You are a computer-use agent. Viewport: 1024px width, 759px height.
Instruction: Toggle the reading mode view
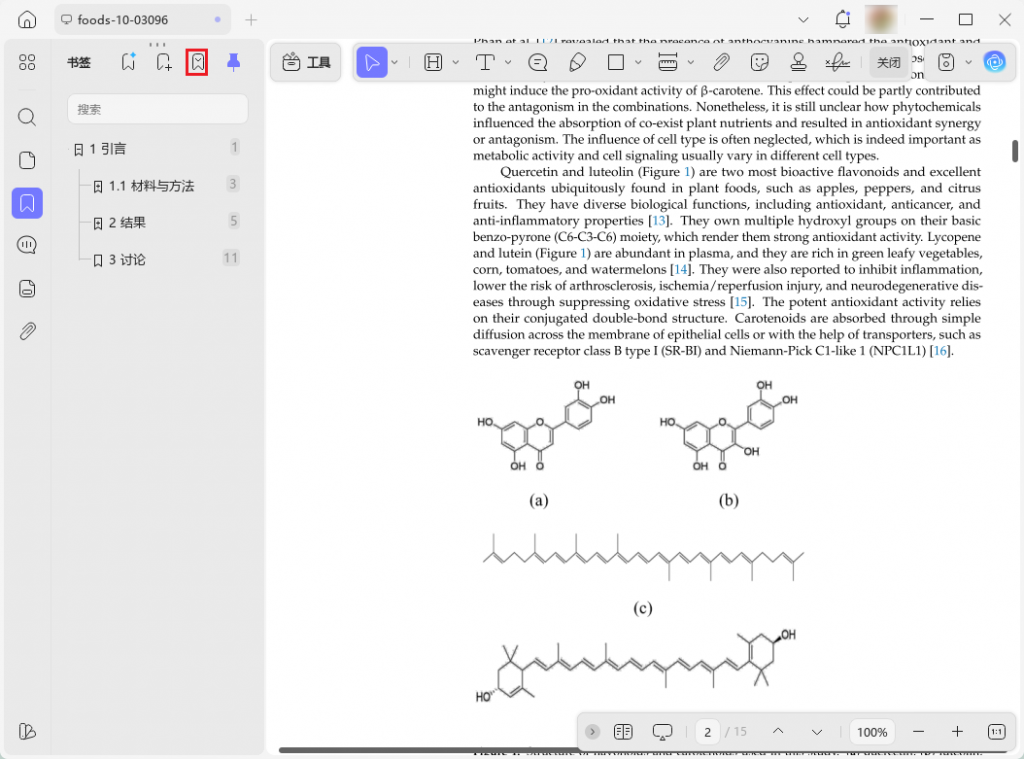point(623,732)
